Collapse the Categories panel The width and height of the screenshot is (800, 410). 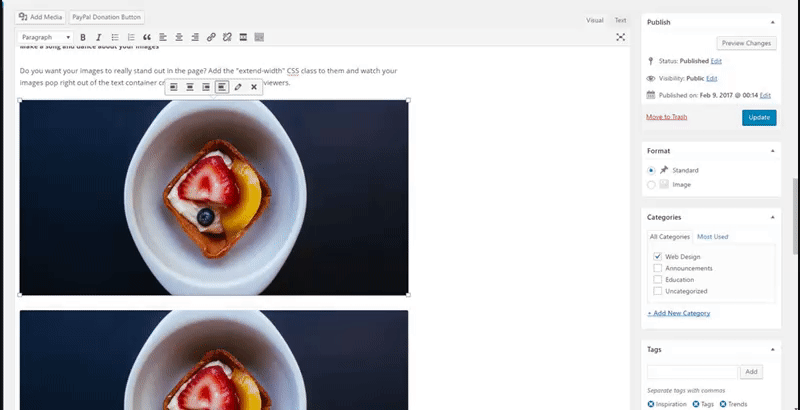(x=772, y=217)
